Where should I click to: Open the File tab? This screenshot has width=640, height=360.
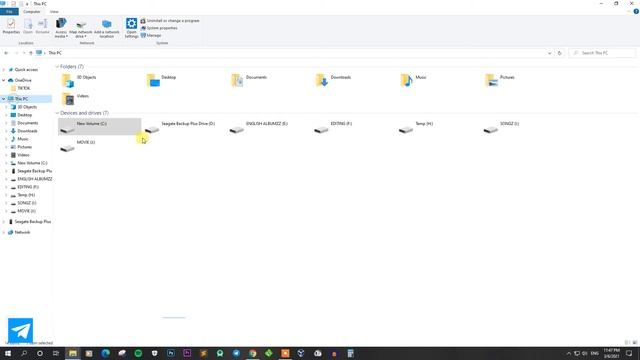[x=9, y=11]
